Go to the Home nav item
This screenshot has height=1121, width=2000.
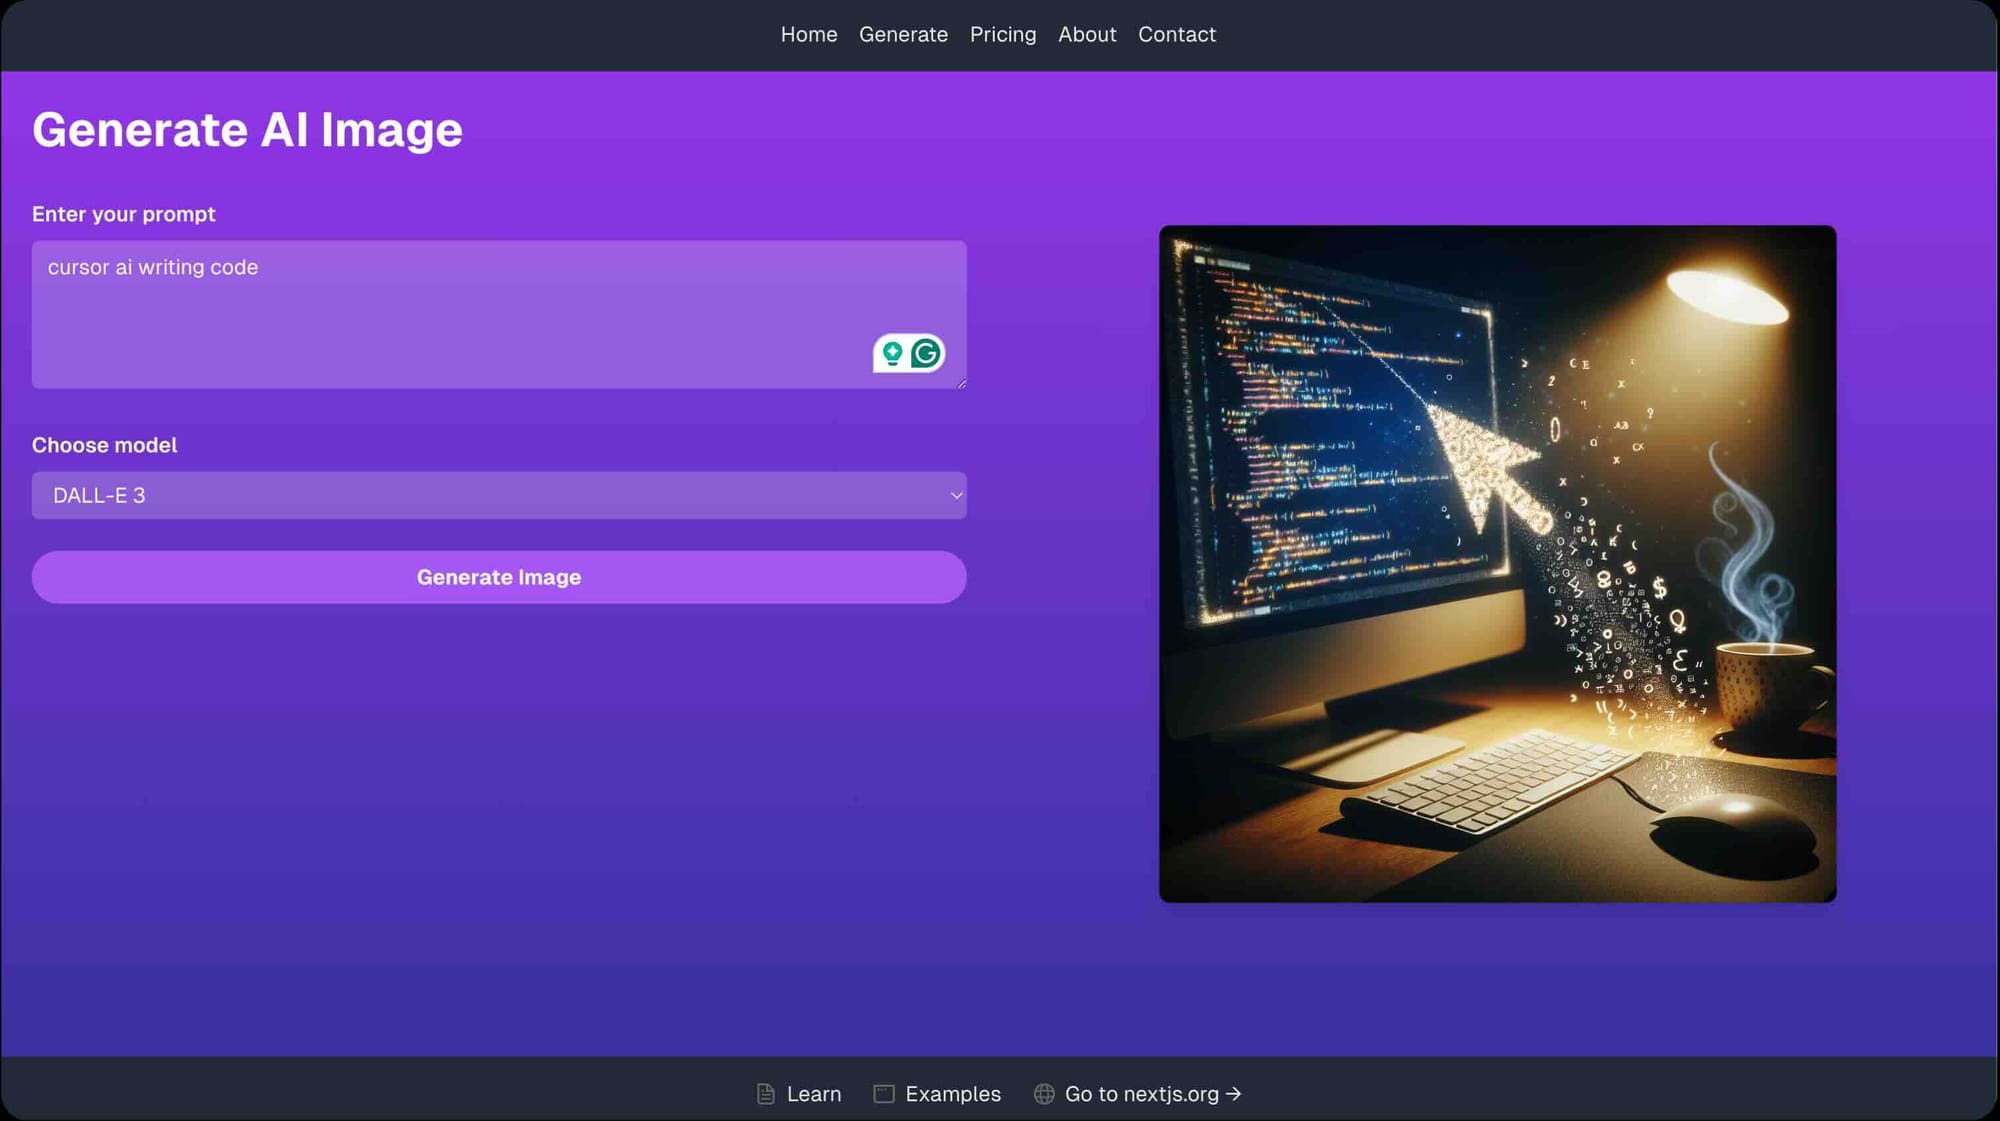(808, 35)
